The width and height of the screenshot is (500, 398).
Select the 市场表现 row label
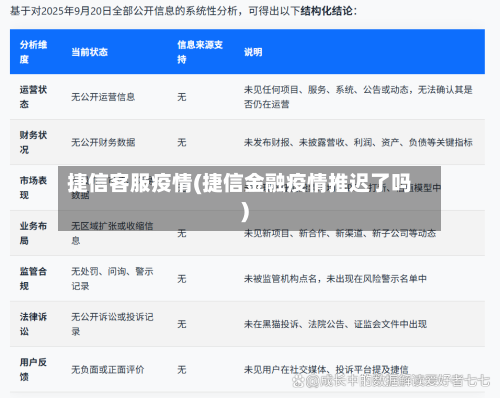33,188
